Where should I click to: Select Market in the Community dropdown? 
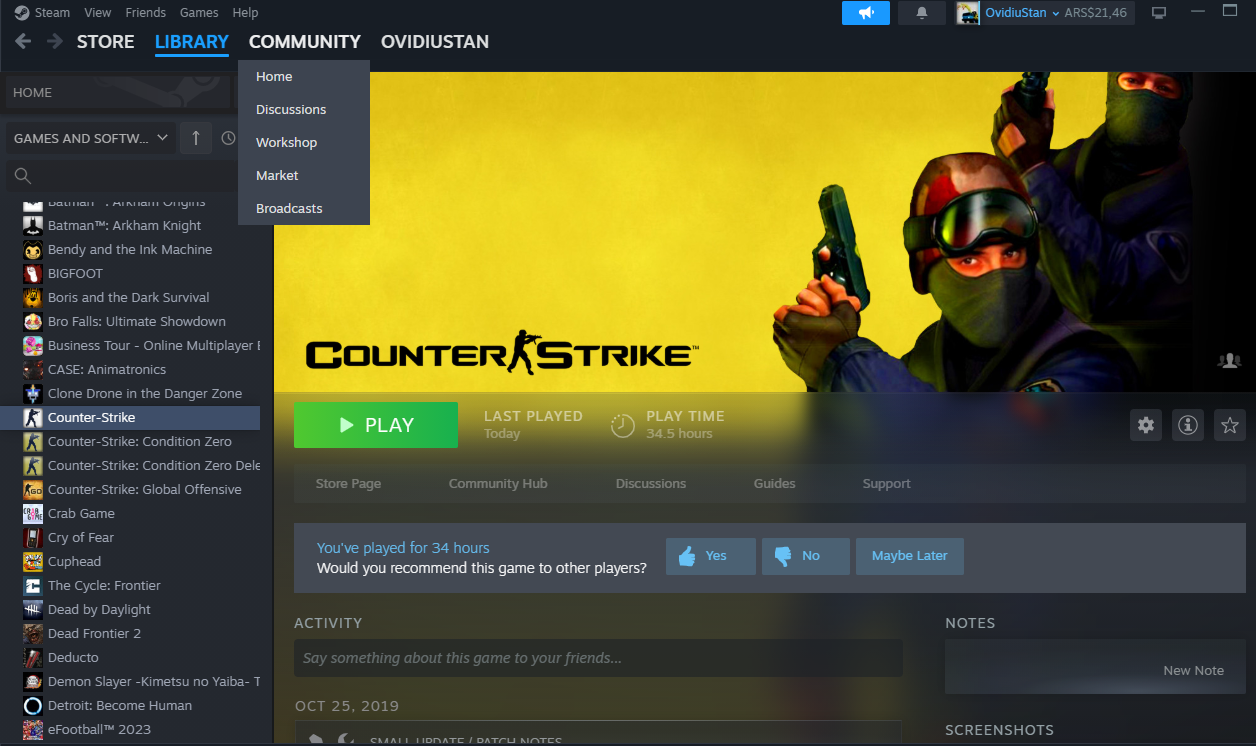click(x=277, y=175)
